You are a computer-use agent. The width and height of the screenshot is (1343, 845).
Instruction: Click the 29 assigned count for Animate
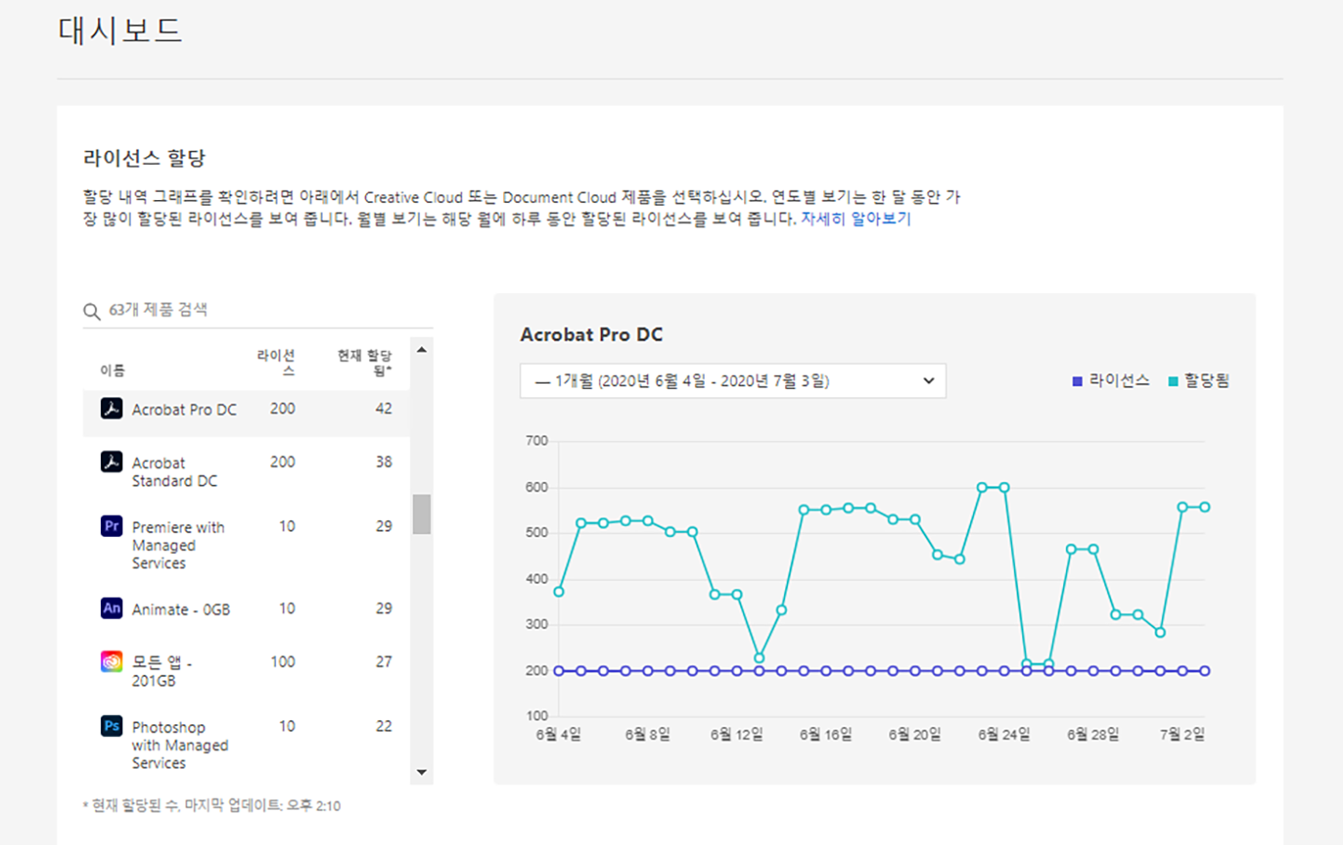[x=384, y=608]
